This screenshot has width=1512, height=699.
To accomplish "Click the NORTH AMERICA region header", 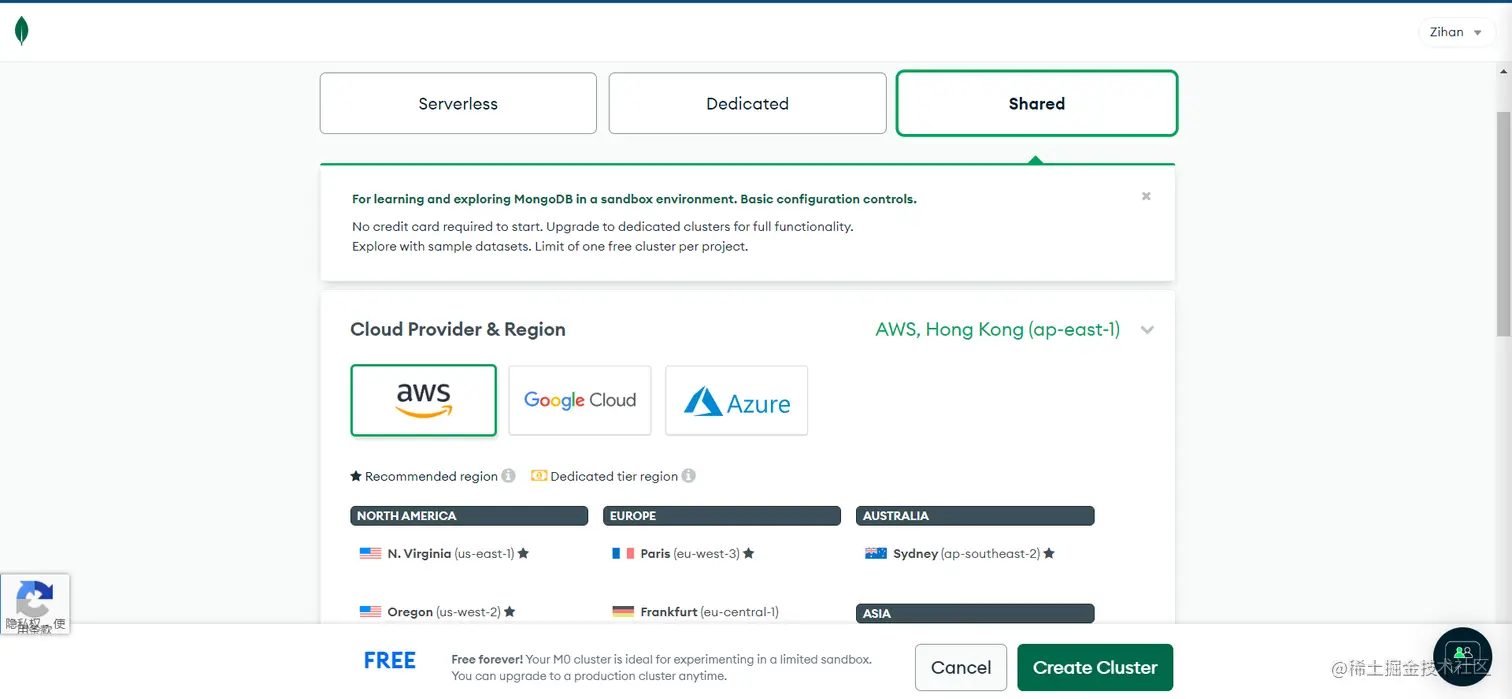I will pyautogui.click(x=469, y=516).
